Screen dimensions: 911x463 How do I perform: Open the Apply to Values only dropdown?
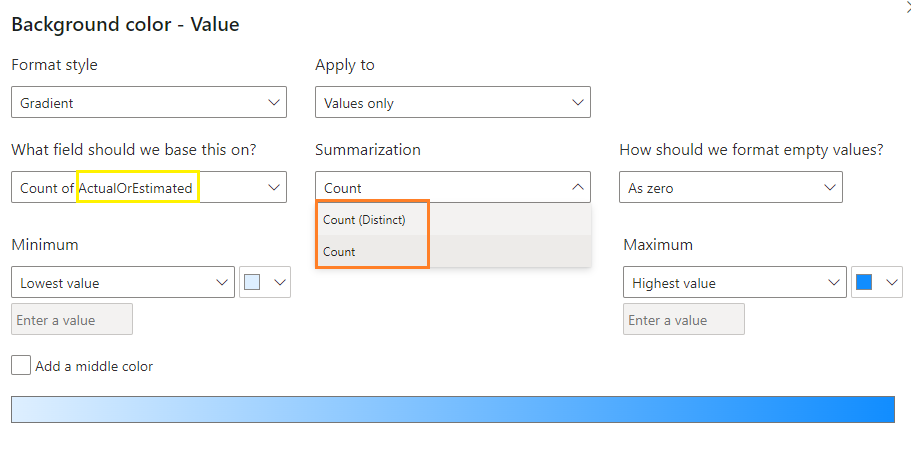point(453,102)
